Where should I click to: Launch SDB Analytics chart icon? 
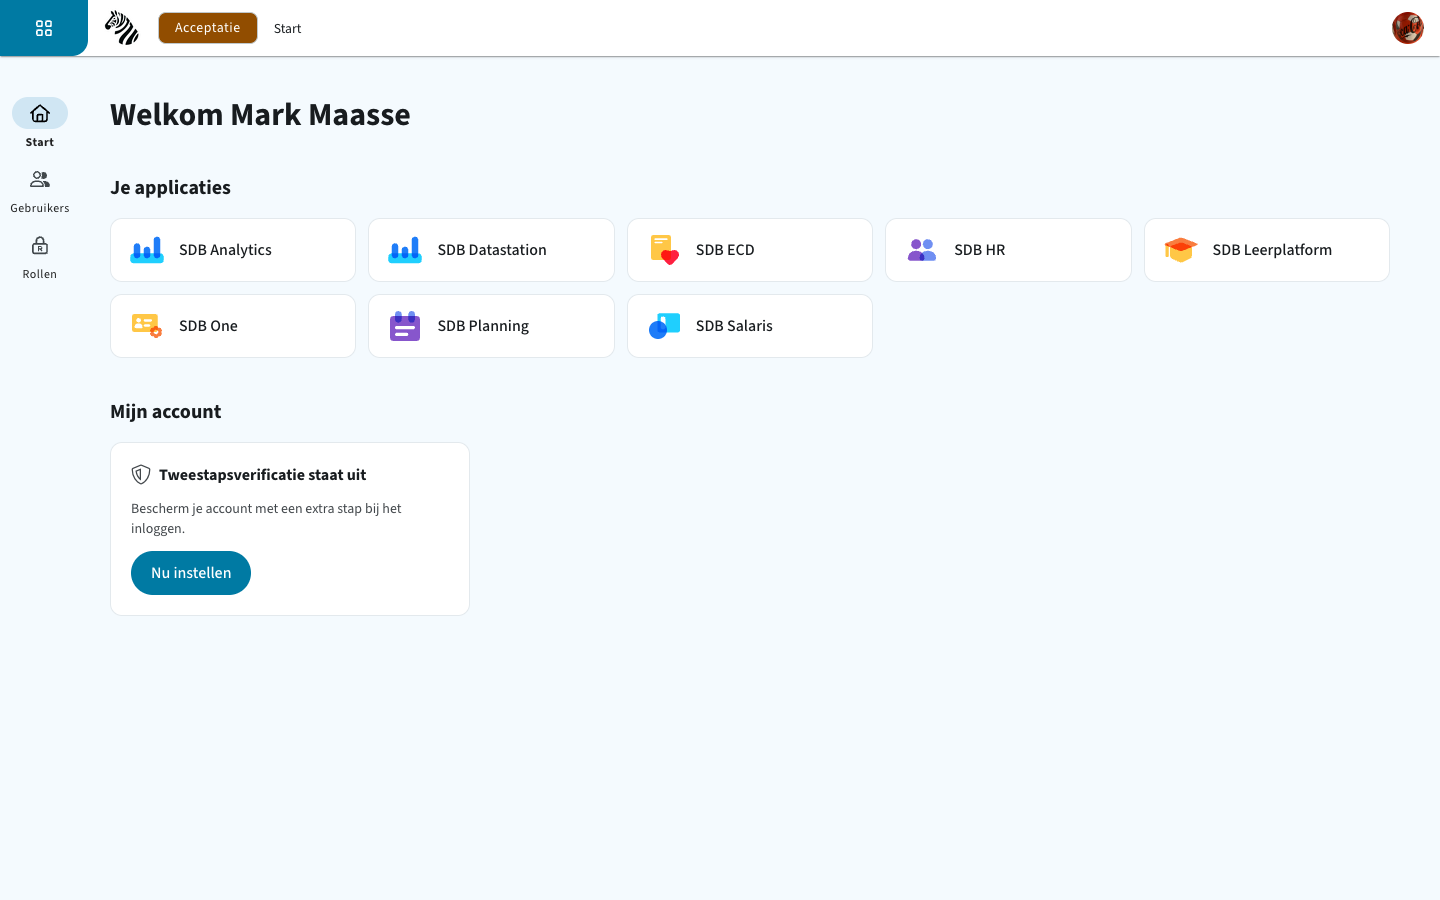pos(147,250)
